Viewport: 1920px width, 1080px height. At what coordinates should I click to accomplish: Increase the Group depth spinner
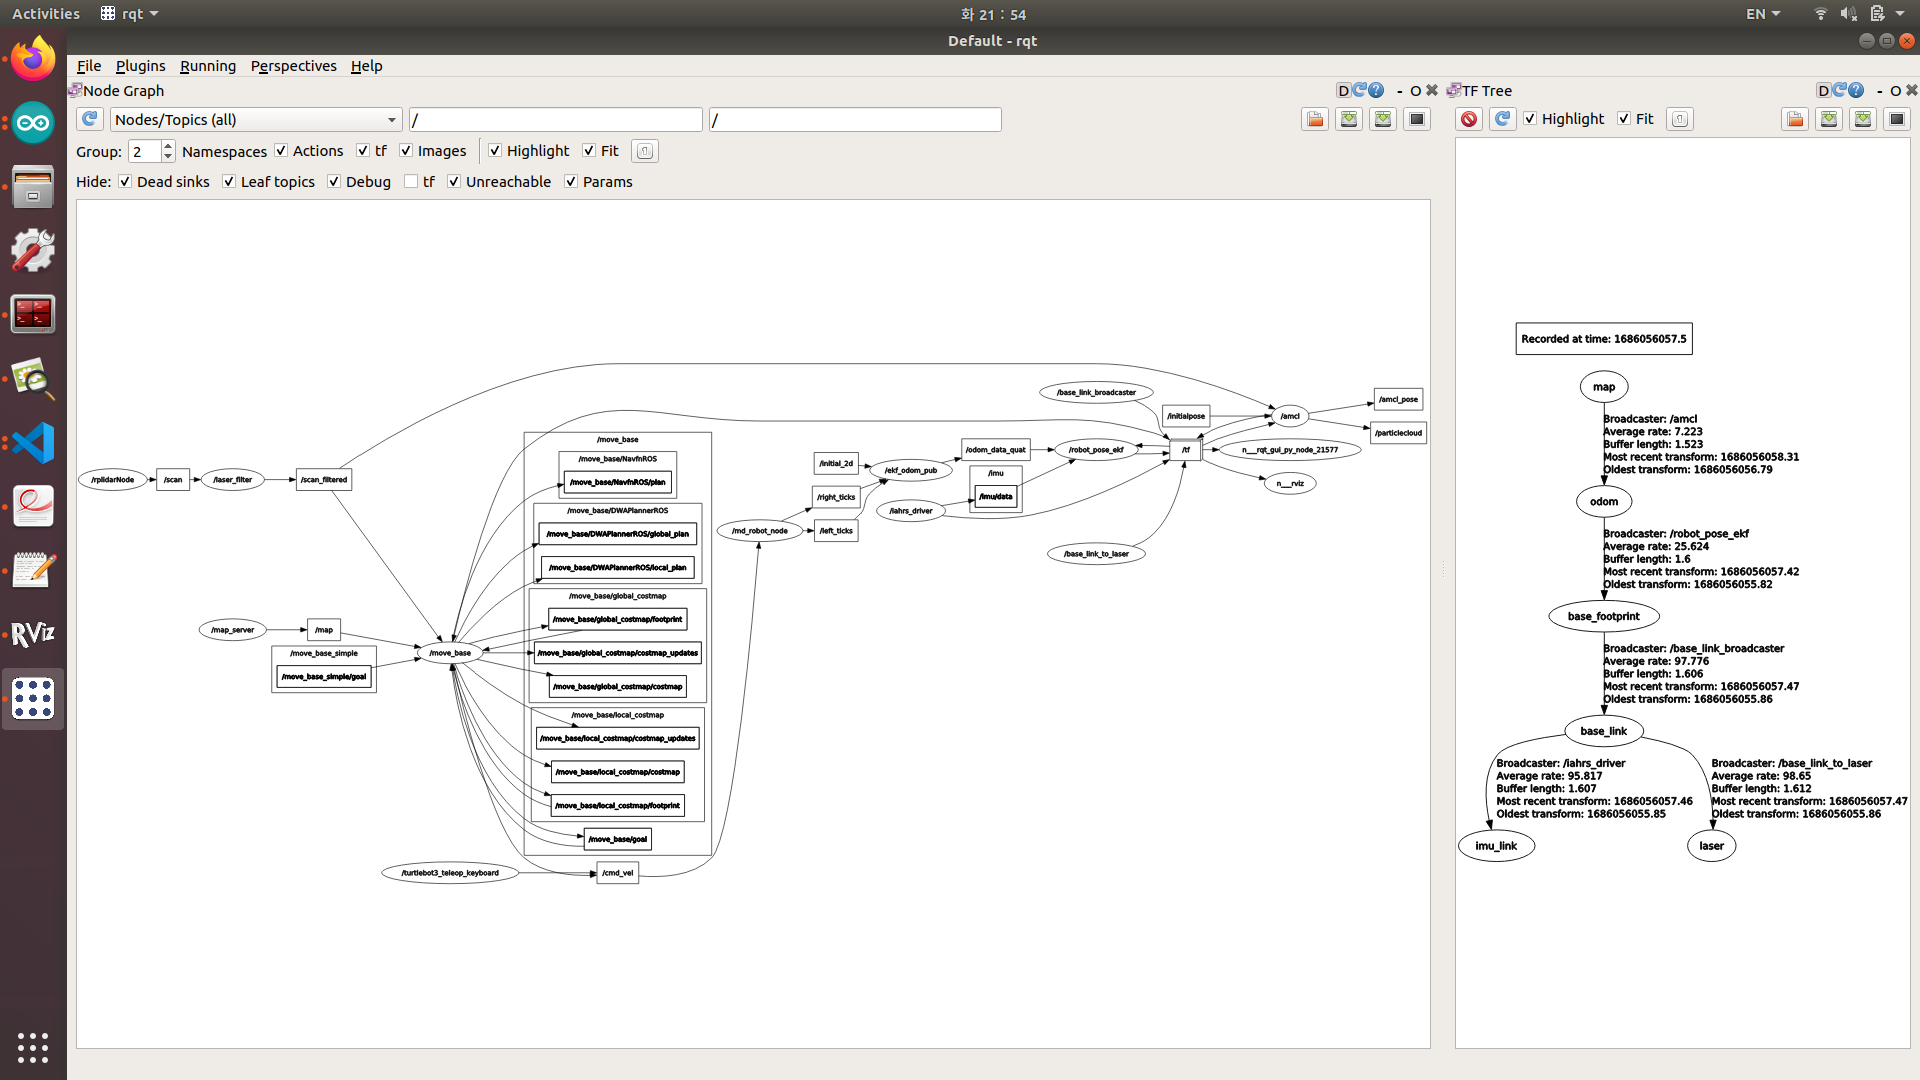168,146
